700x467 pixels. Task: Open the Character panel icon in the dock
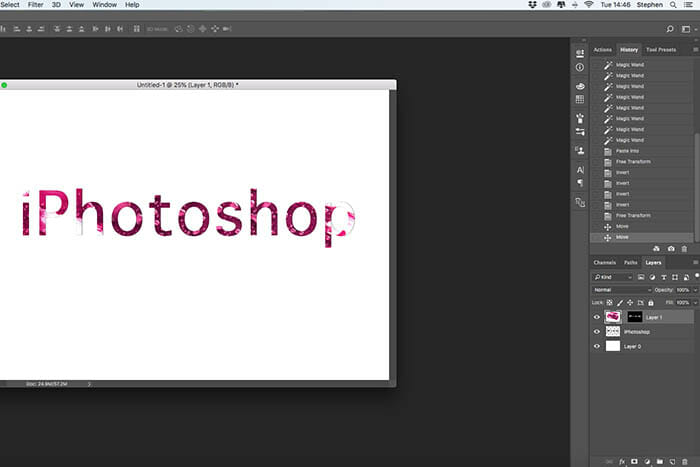pos(580,170)
